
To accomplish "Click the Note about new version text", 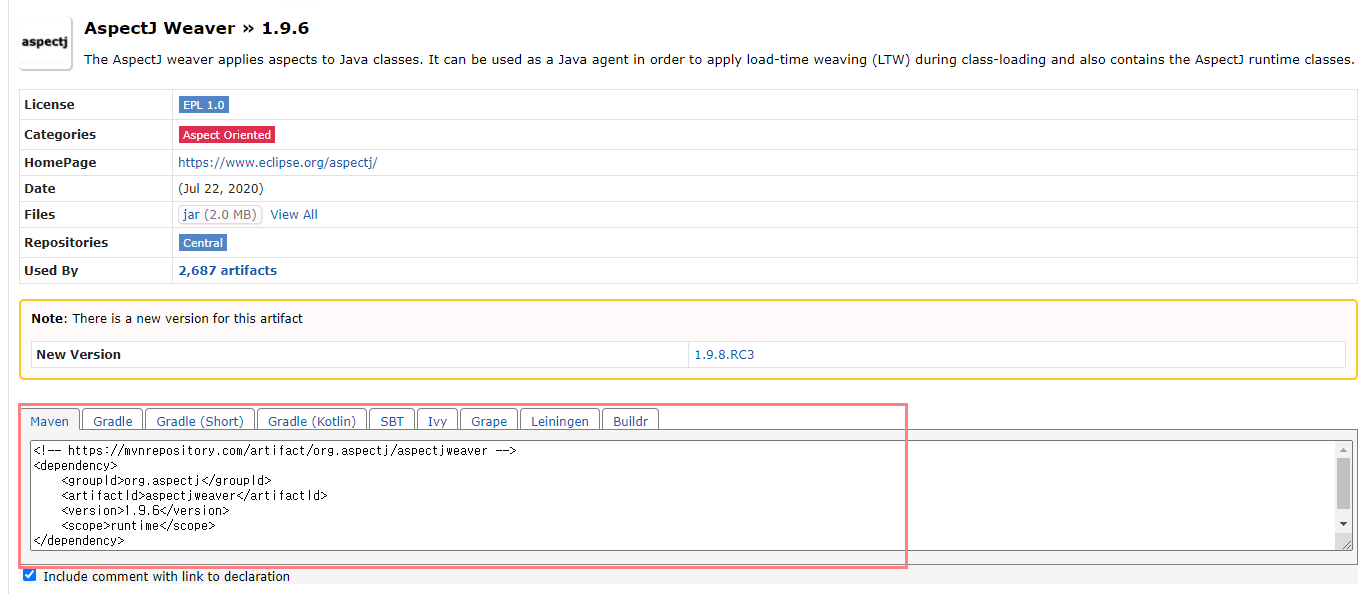I will (x=167, y=318).
